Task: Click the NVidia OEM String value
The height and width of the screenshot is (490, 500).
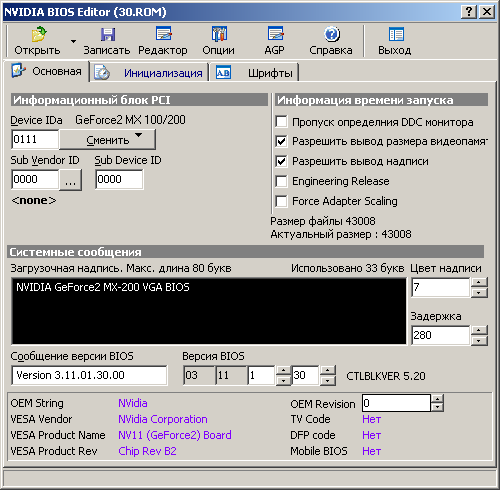Action: (133, 403)
